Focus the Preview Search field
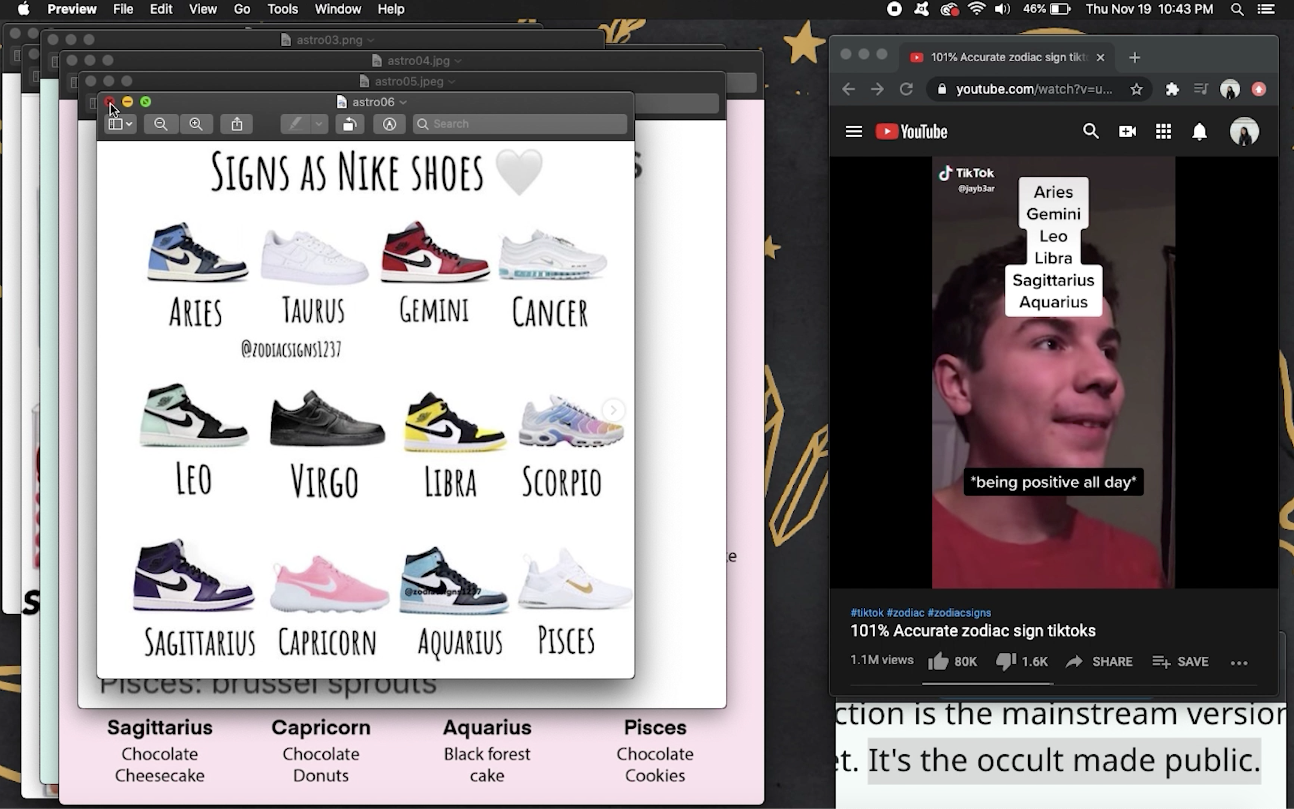The height and width of the screenshot is (809, 1294). pyautogui.click(x=520, y=124)
